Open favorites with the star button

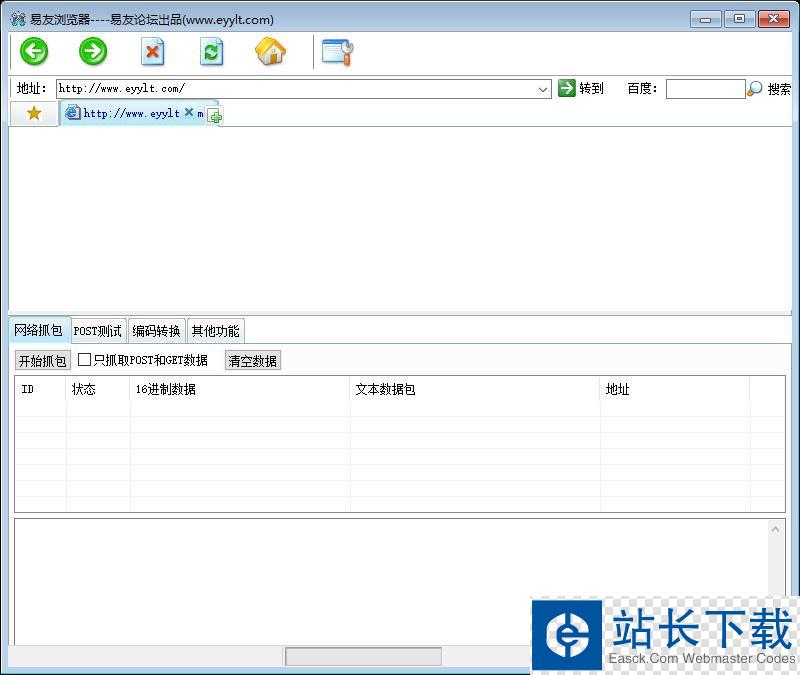tap(34, 113)
